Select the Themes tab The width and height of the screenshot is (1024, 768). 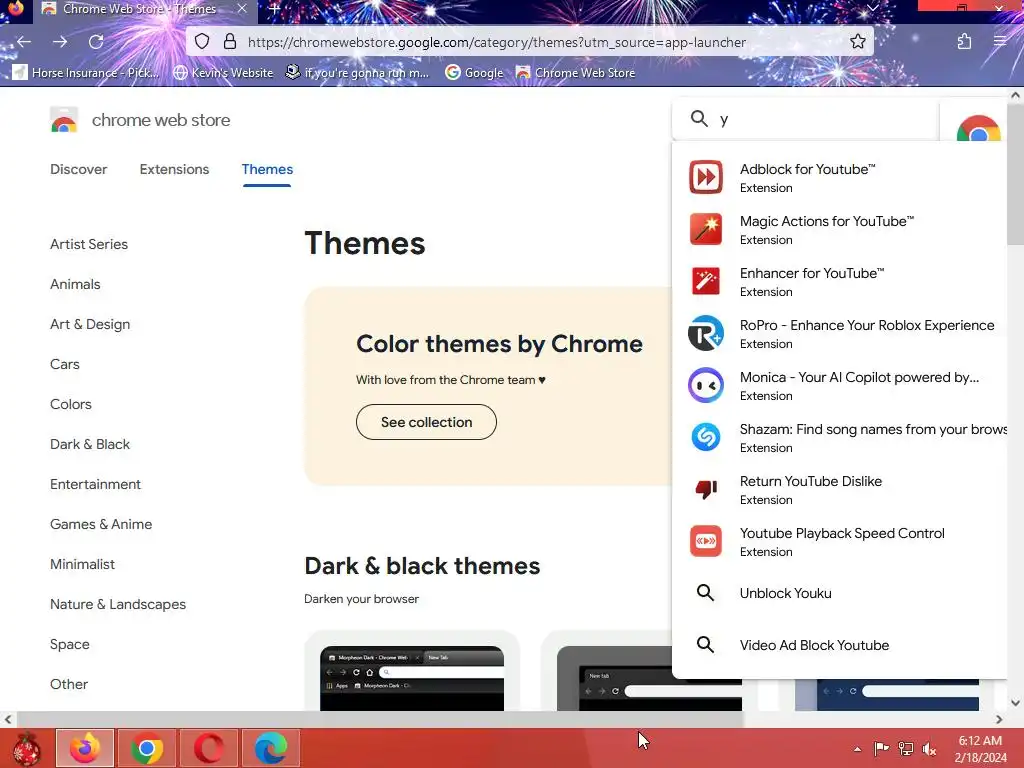click(x=267, y=169)
